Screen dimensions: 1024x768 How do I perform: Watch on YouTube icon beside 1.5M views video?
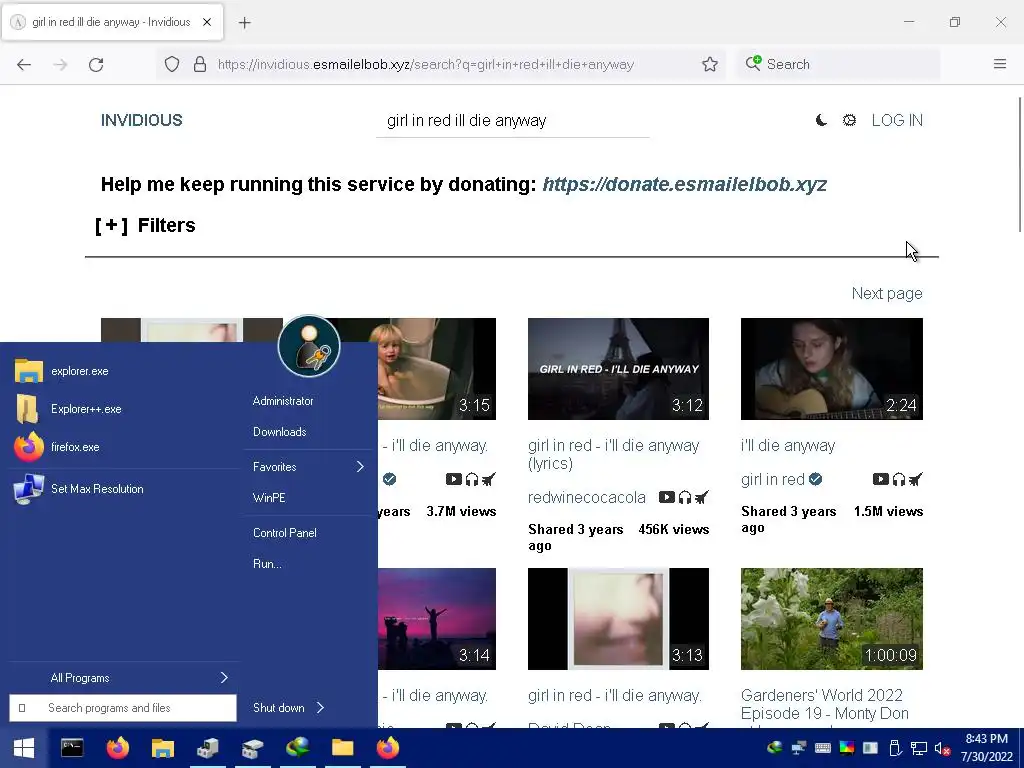point(880,479)
